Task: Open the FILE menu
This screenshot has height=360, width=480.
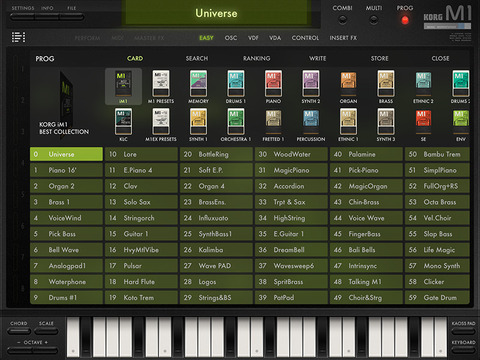Action: [x=72, y=17]
